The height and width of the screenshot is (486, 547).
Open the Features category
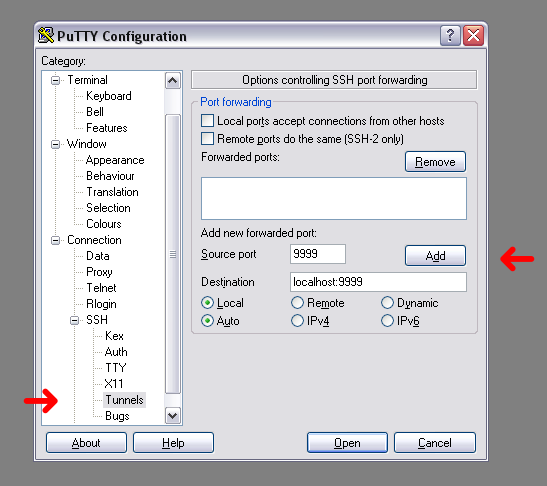click(107, 128)
